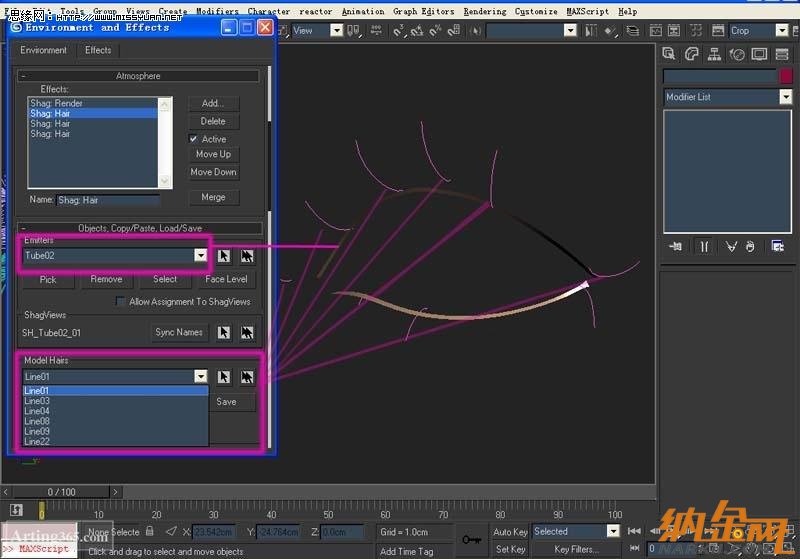Viewport: 800px width, 559px height.
Task: Click the ShagViews pick arrow icon
Action: pyautogui.click(x=224, y=333)
